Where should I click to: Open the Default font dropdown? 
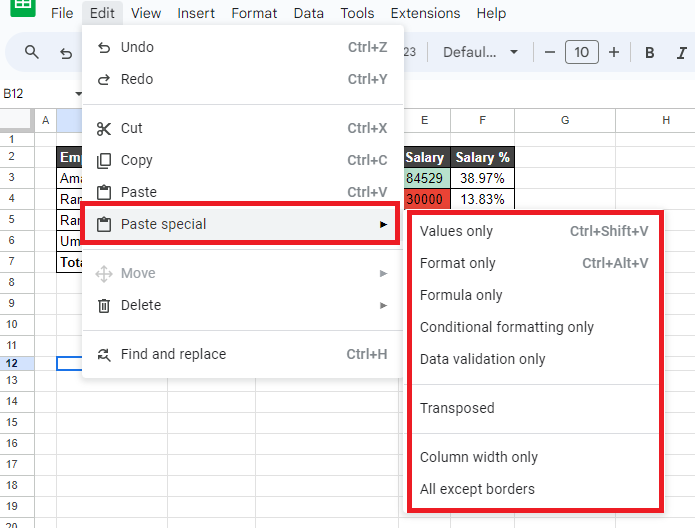click(x=480, y=52)
